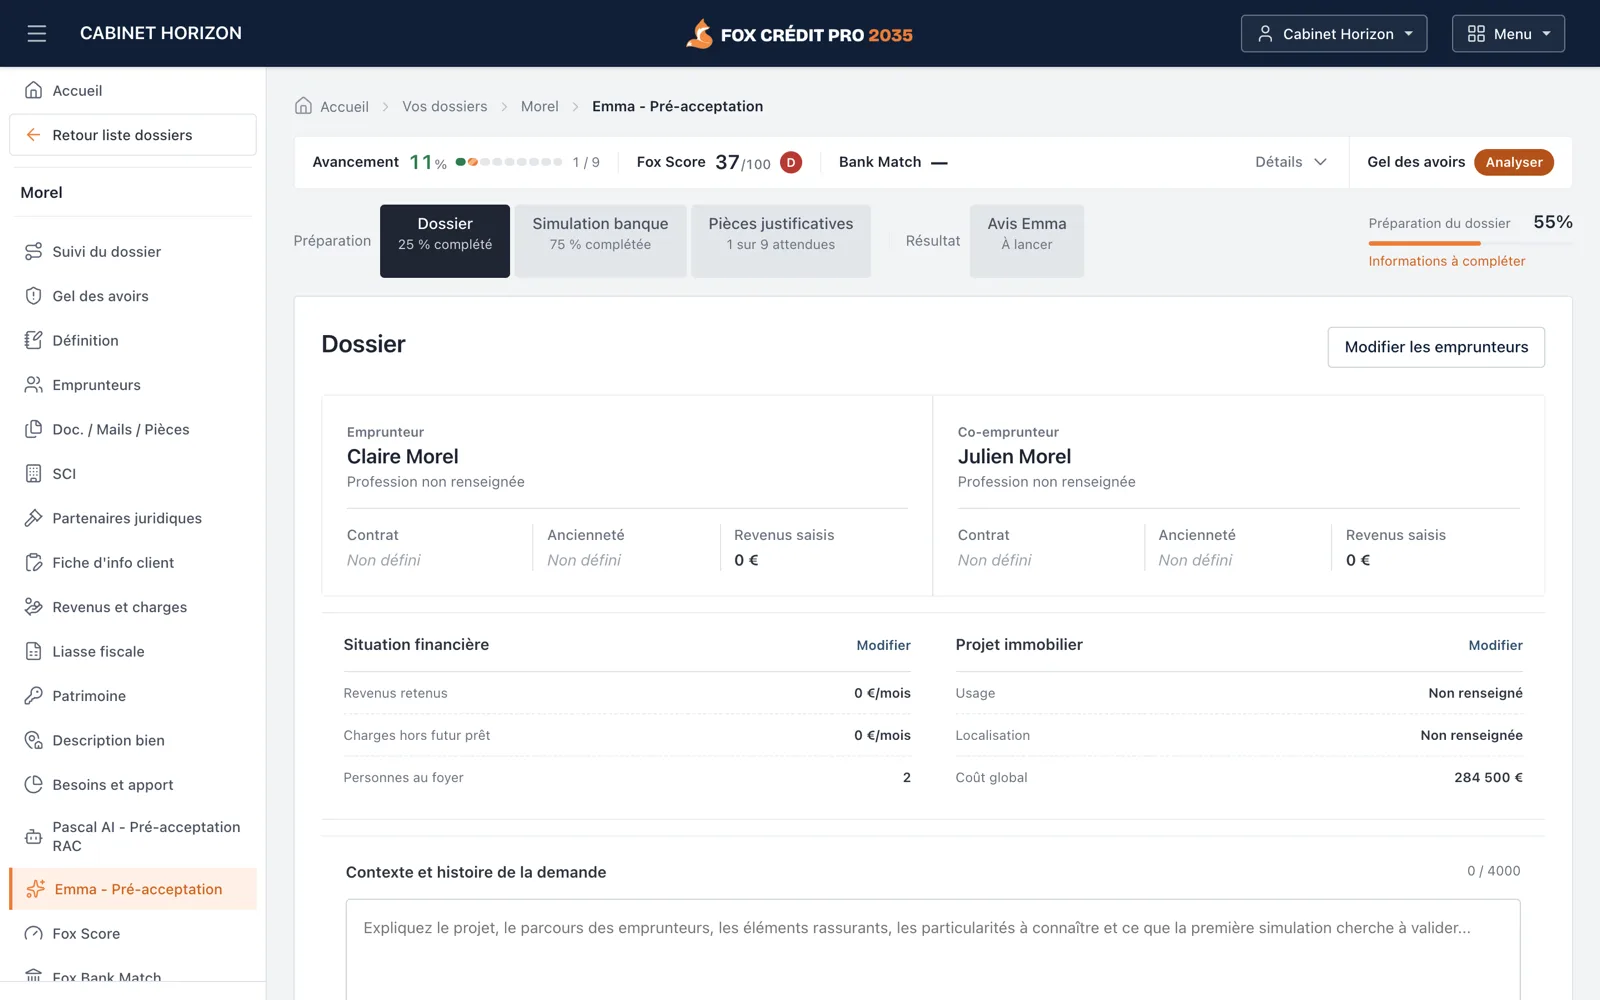
Task: Click the Patrimoine key icon
Action: point(33,696)
